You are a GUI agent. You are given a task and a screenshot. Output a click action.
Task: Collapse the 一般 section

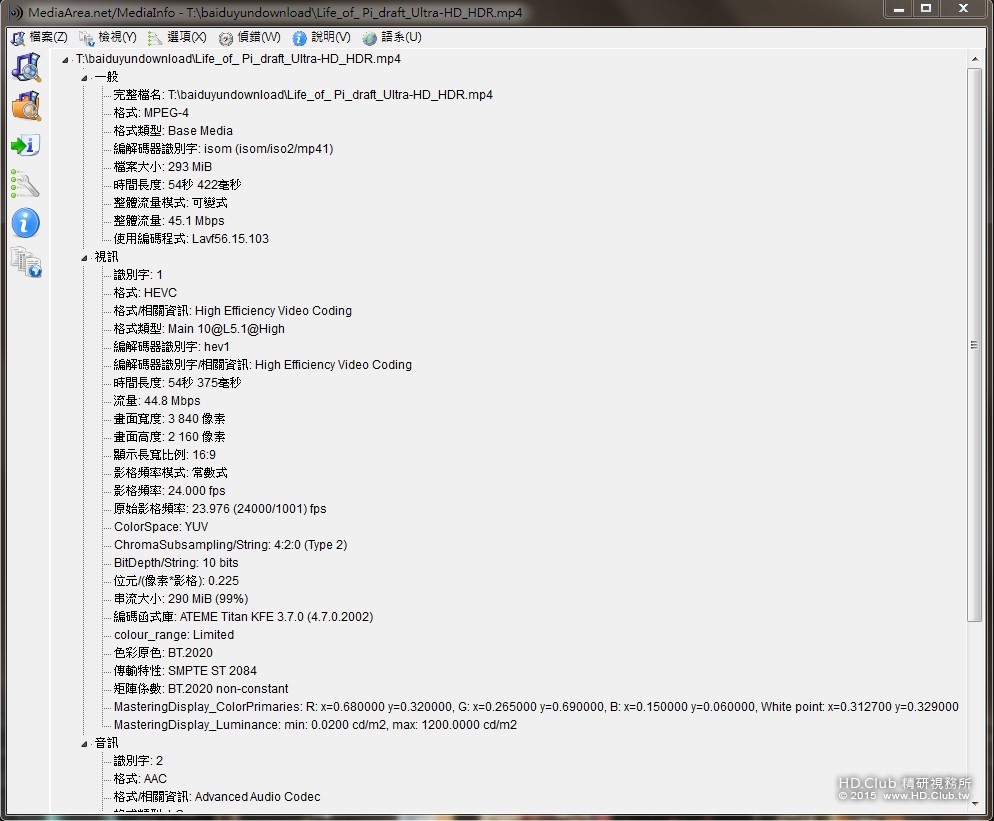pos(84,78)
